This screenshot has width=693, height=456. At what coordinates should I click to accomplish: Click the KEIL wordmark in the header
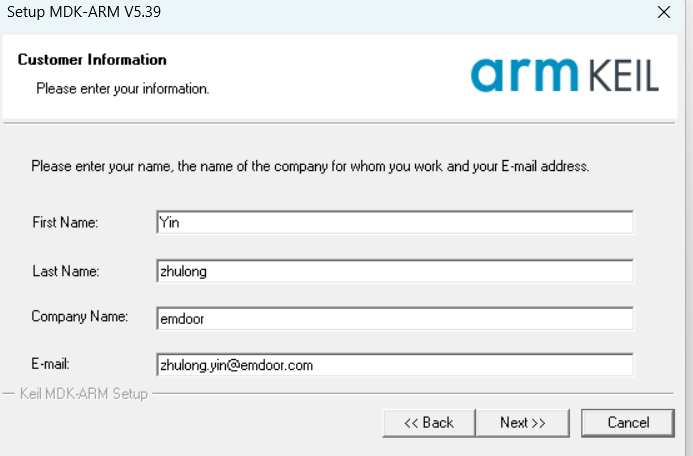624,76
